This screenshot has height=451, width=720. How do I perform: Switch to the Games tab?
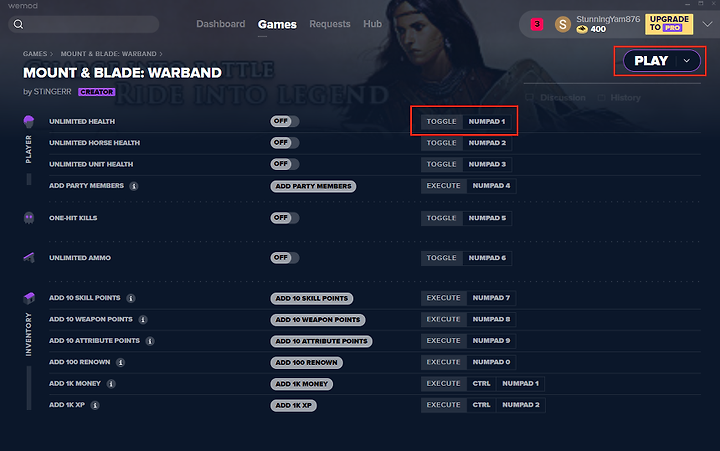(277, 24)
